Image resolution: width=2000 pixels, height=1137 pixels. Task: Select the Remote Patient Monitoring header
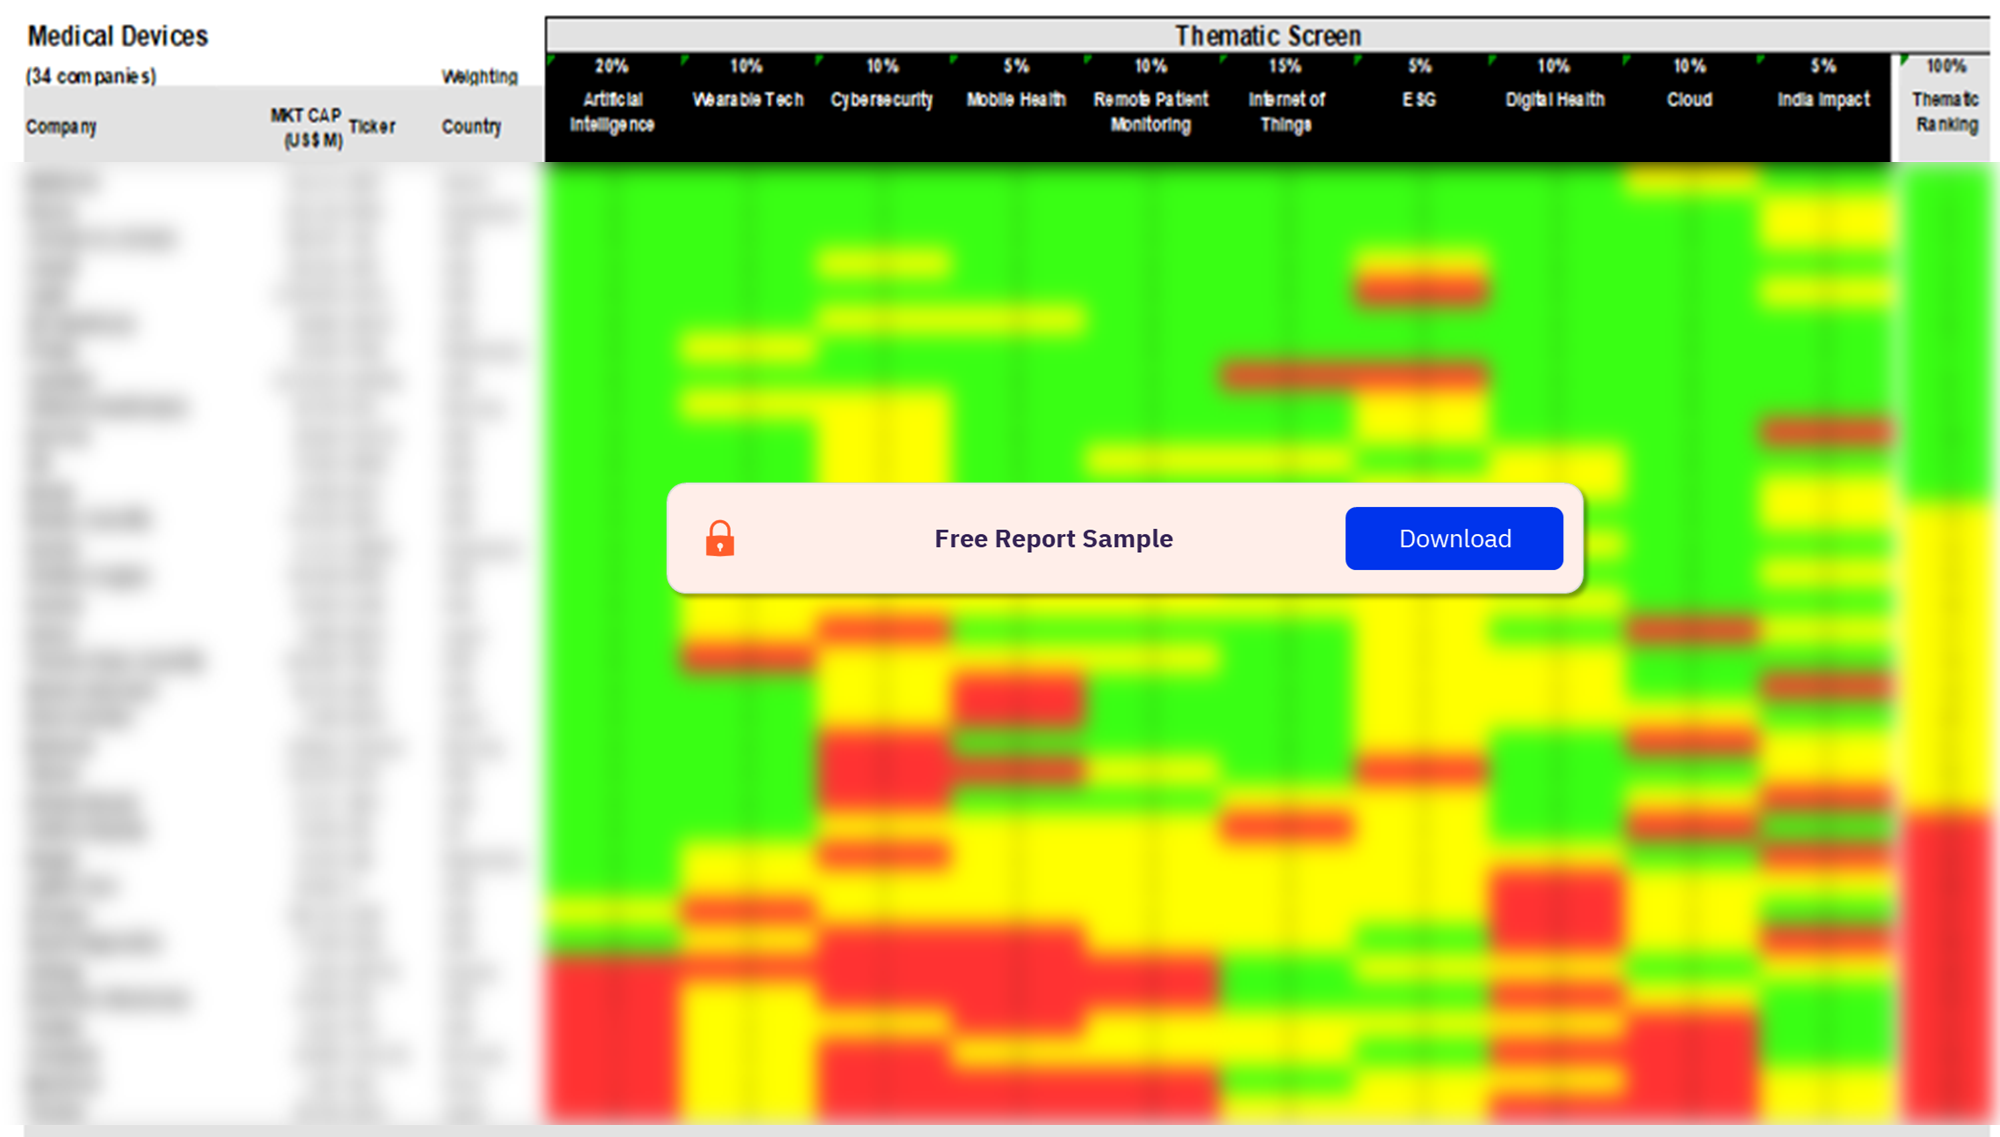(x=1150, y=112)
